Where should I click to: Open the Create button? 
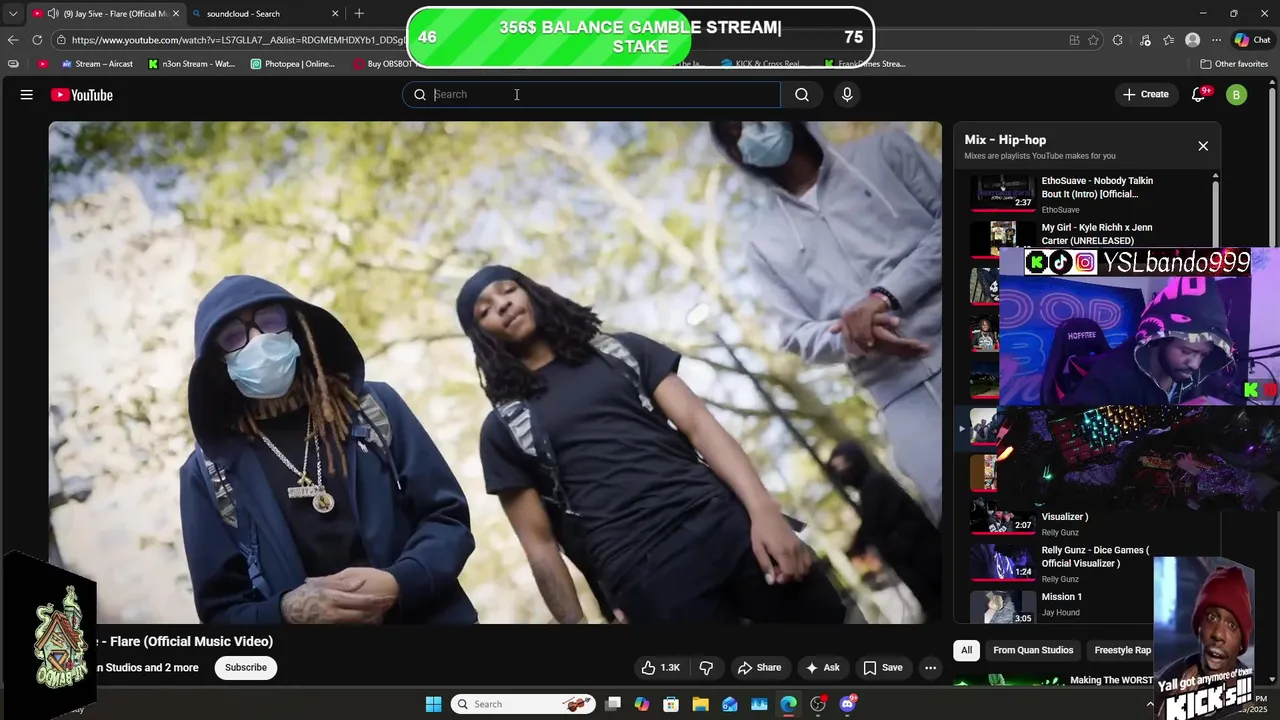point(1146,94)
